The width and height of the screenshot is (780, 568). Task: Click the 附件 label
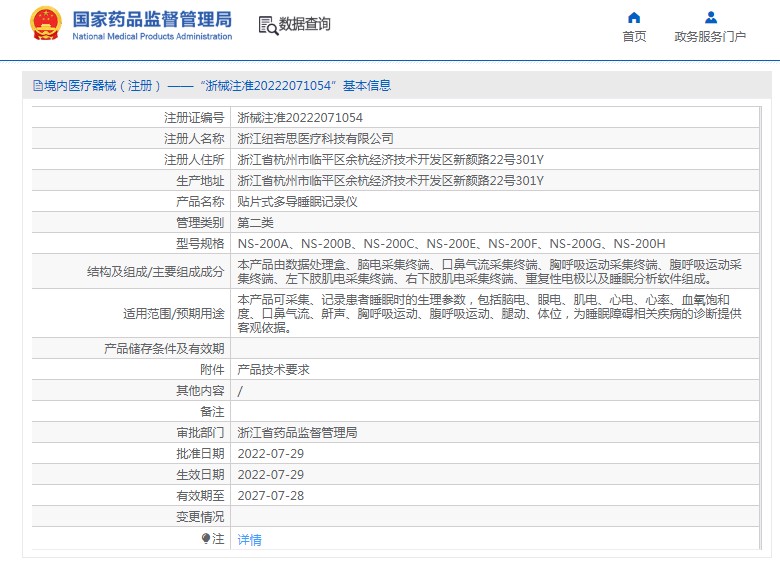(x=212, y=370)
